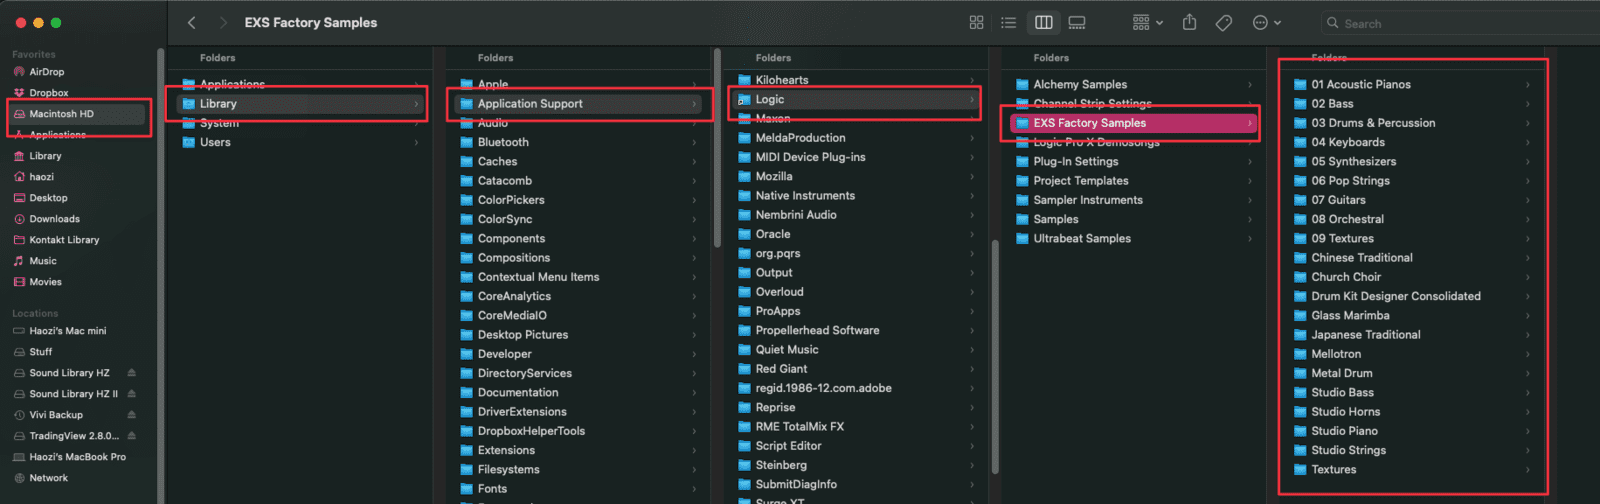This screenshot has width=1600, height=504.
Task: Open Downloads in the sidebar
Action: pyautogui.click(x=54, y=219)
